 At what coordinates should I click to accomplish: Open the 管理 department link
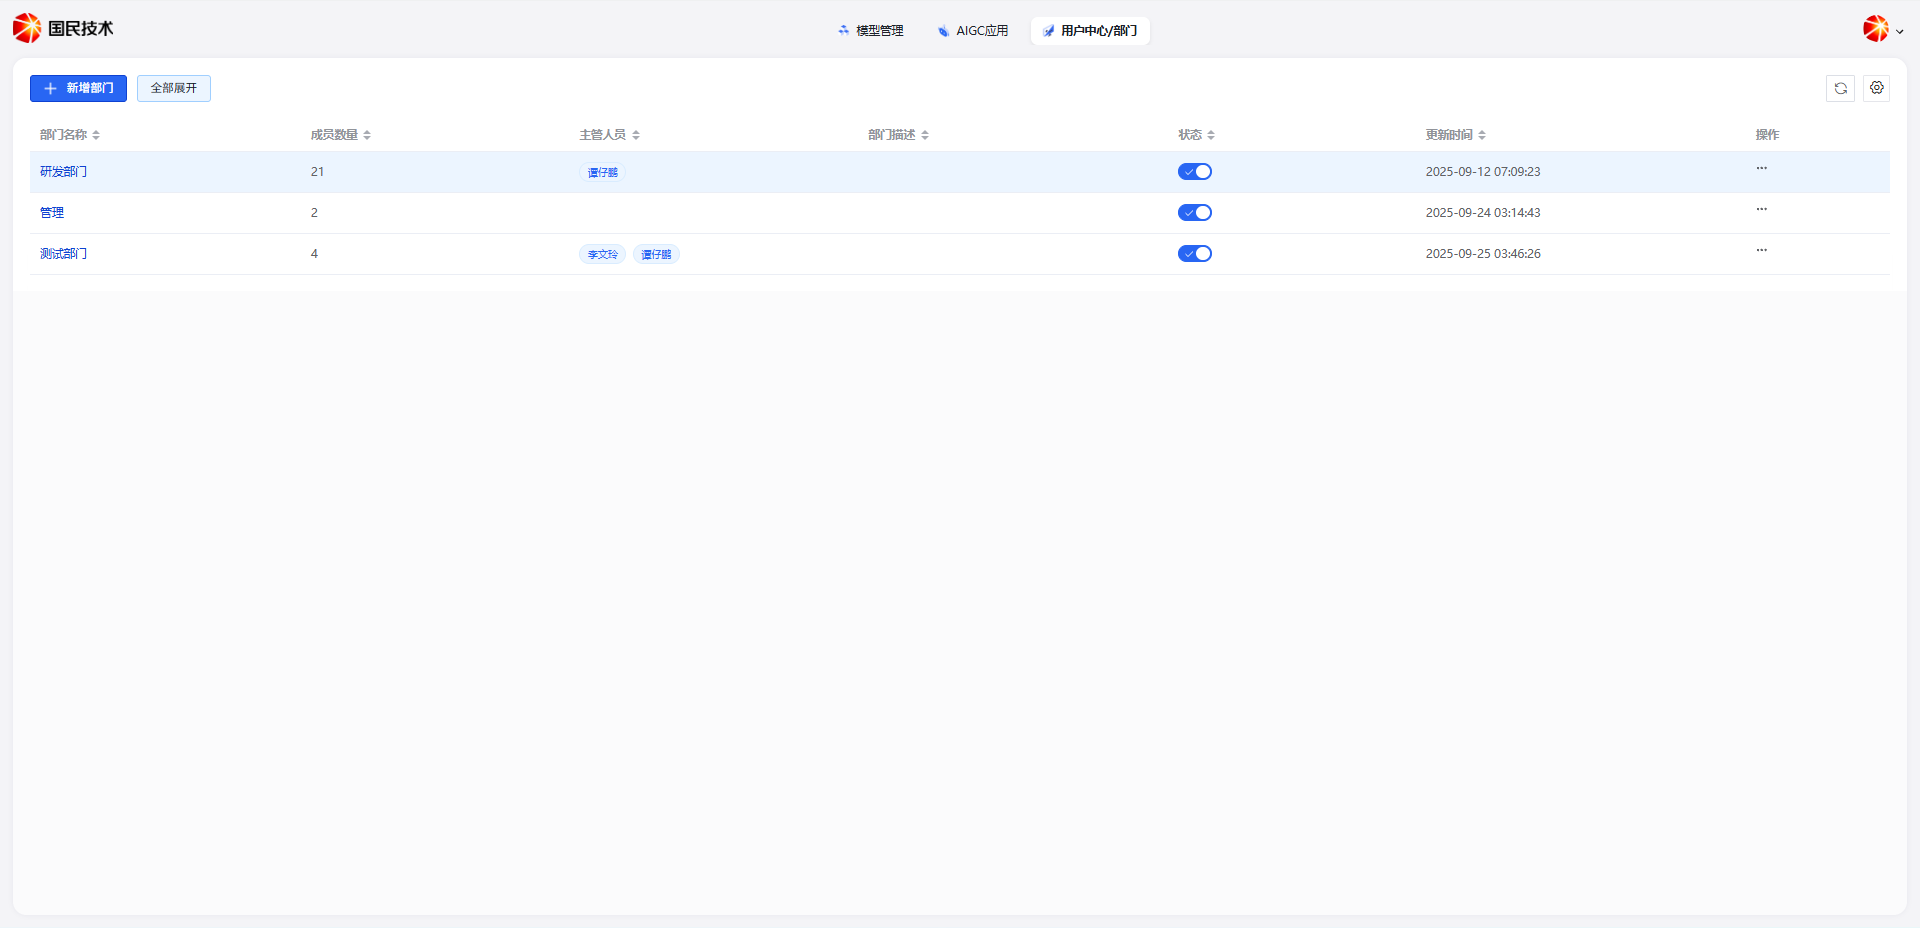point(52,213)
